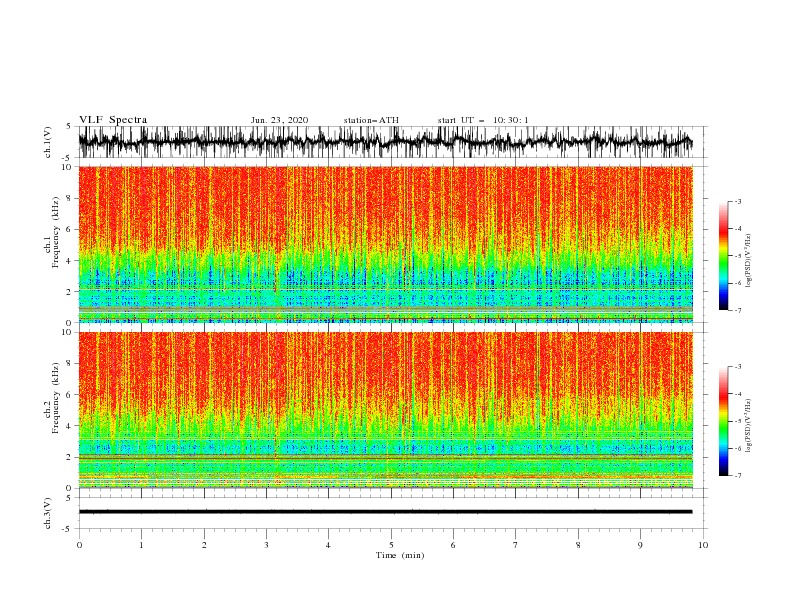Click the 'VLF Spectra' title text
The width and height of the screenshot is (792, 612).
point(113,120)
